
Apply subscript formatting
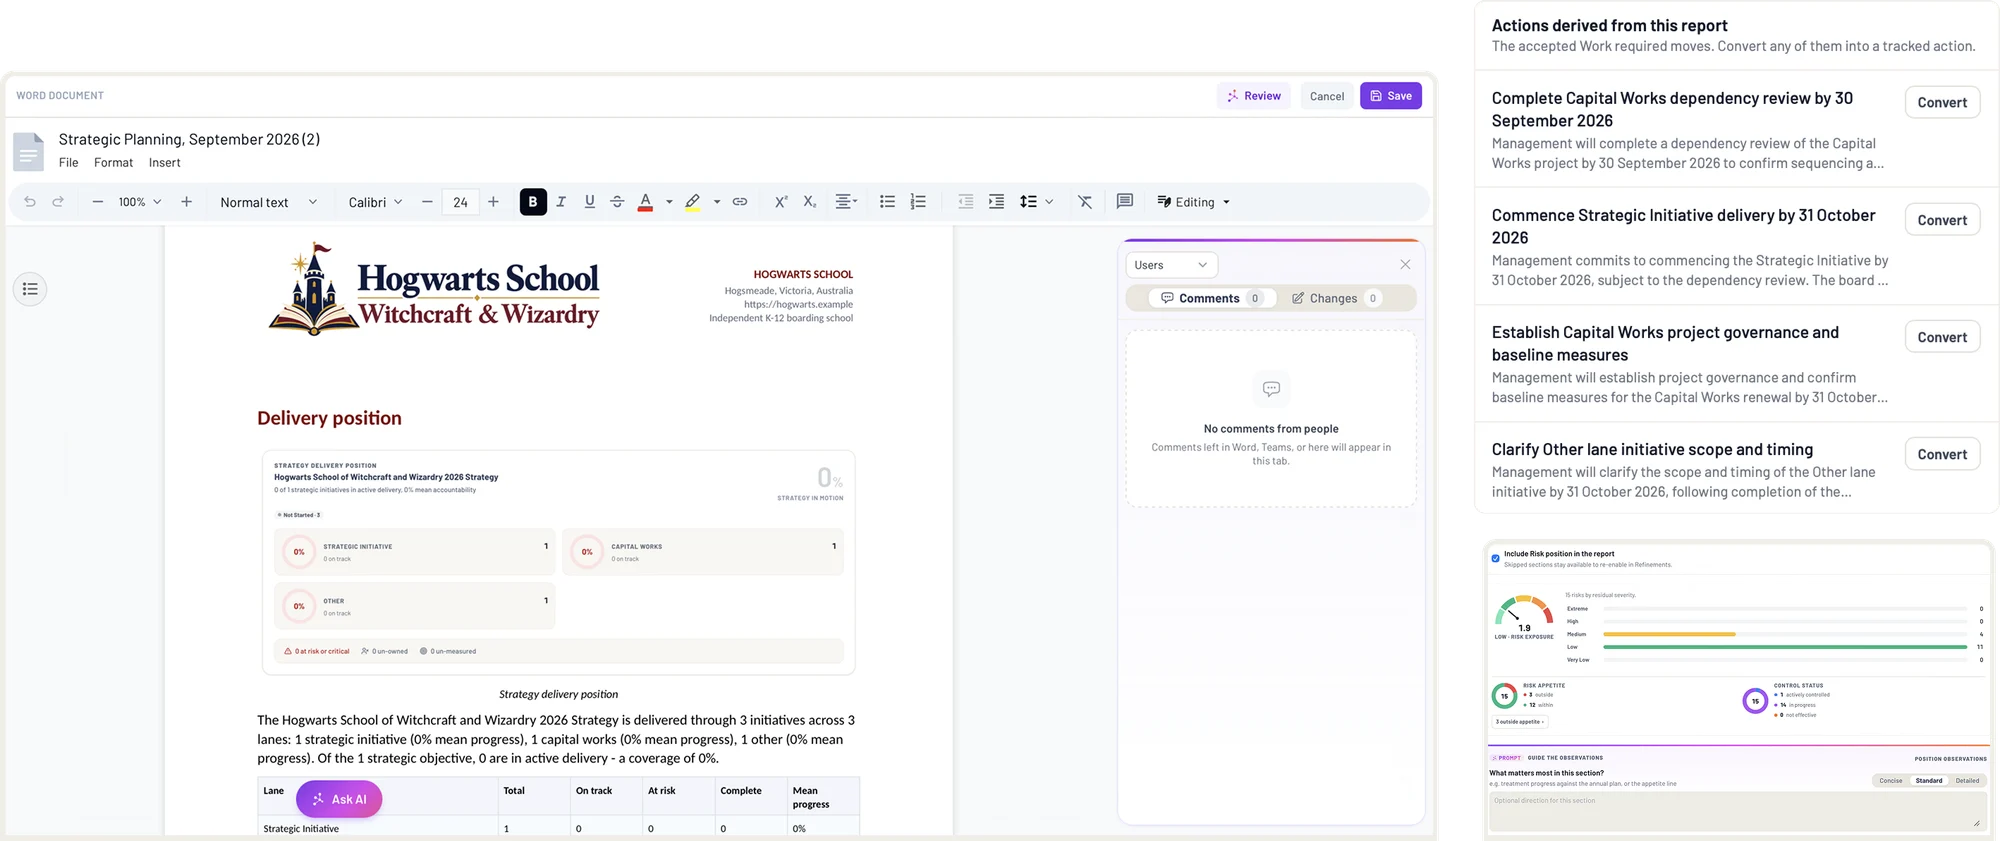[809, 202]
